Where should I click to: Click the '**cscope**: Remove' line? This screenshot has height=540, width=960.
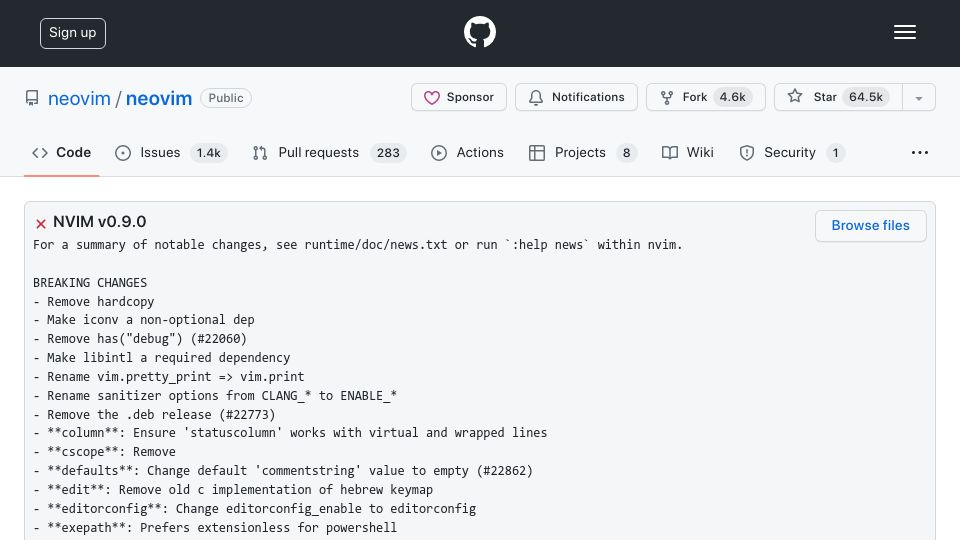[105, 452]
